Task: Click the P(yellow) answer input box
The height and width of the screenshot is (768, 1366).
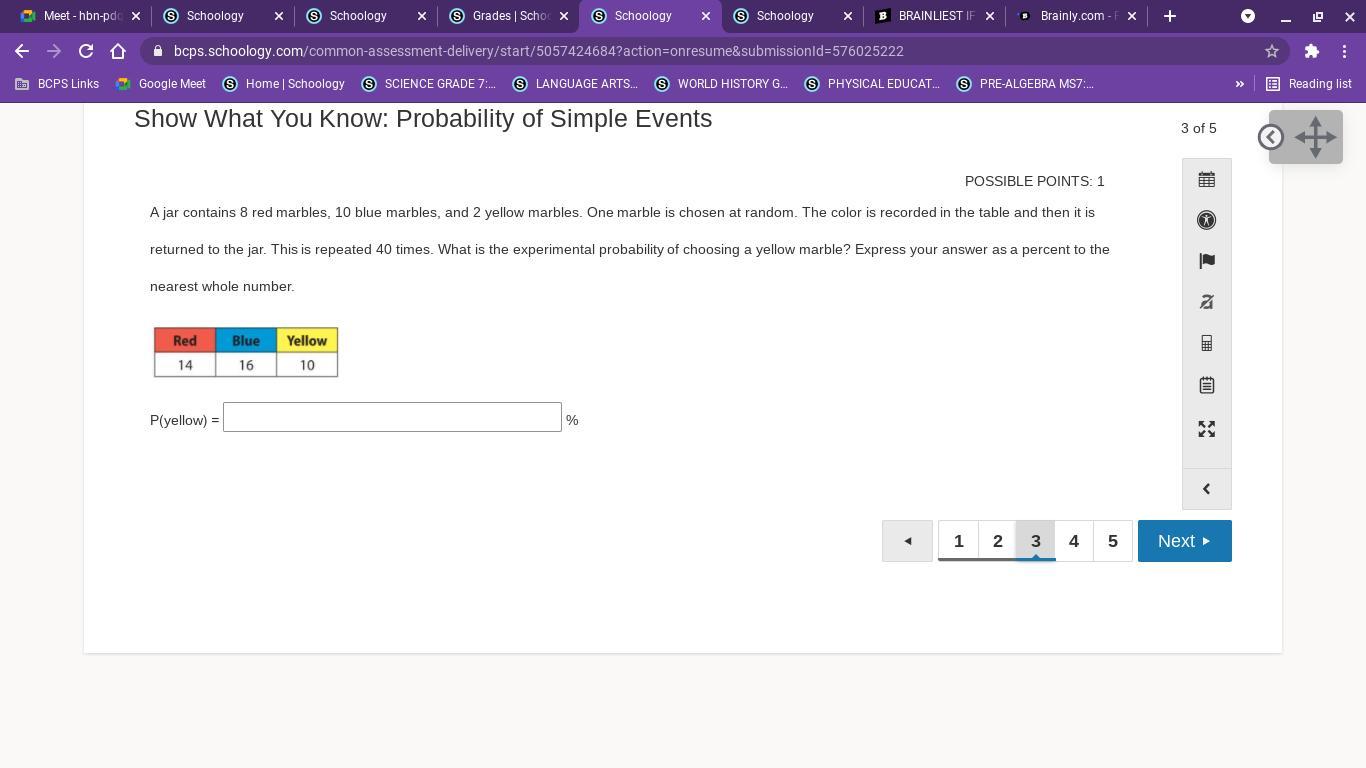Action: point(392,417)
